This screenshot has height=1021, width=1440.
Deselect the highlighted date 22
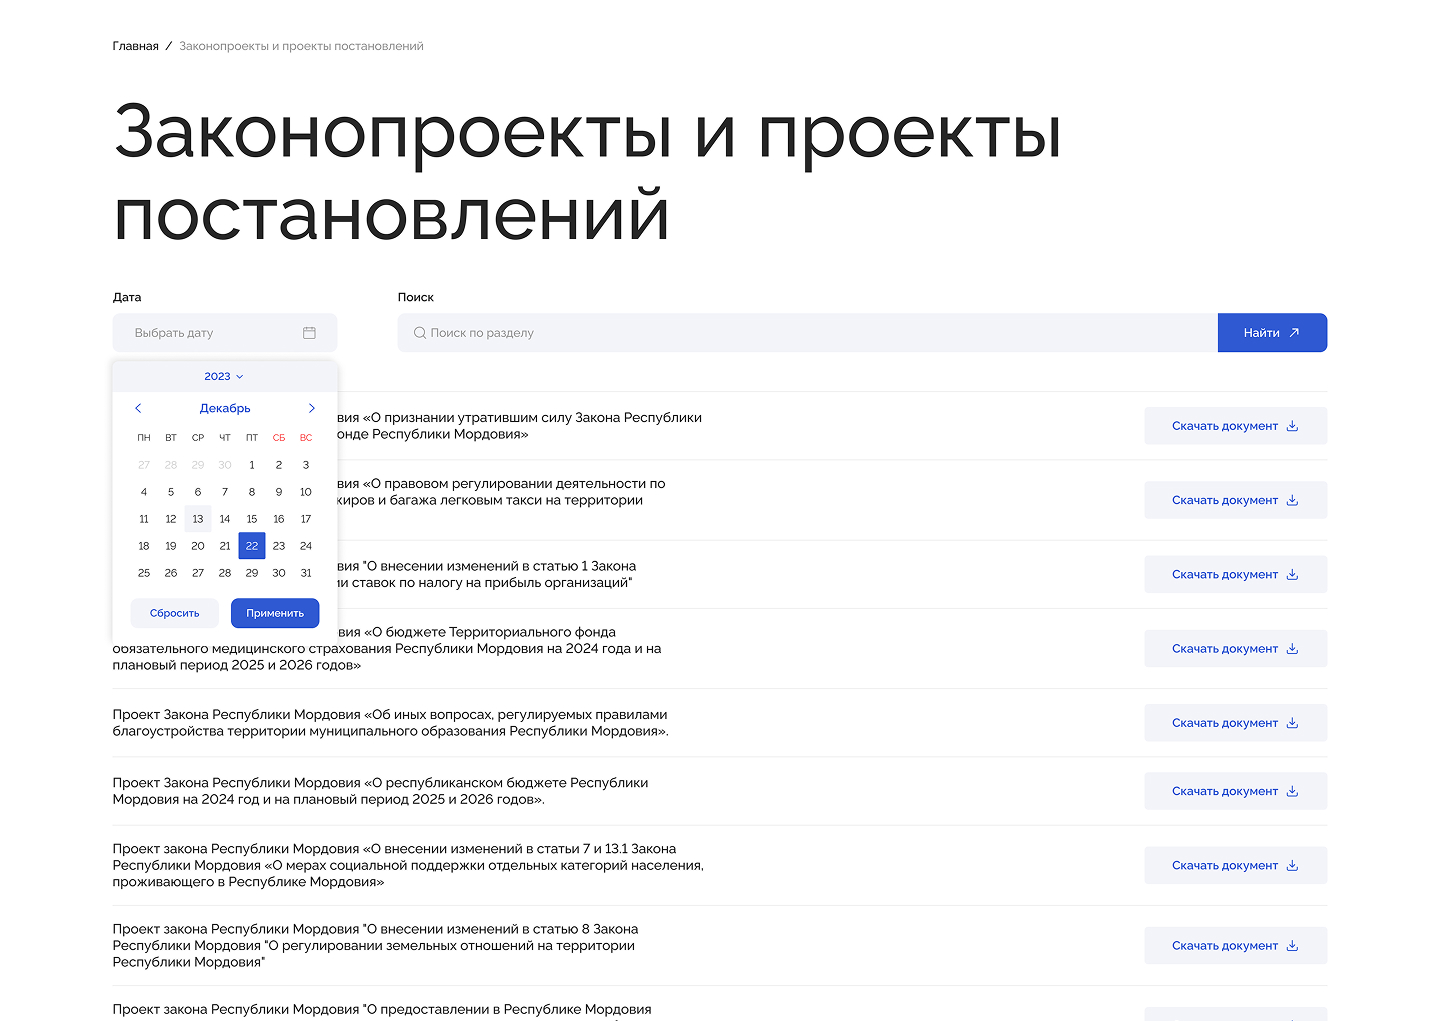[x=251, y=545]
